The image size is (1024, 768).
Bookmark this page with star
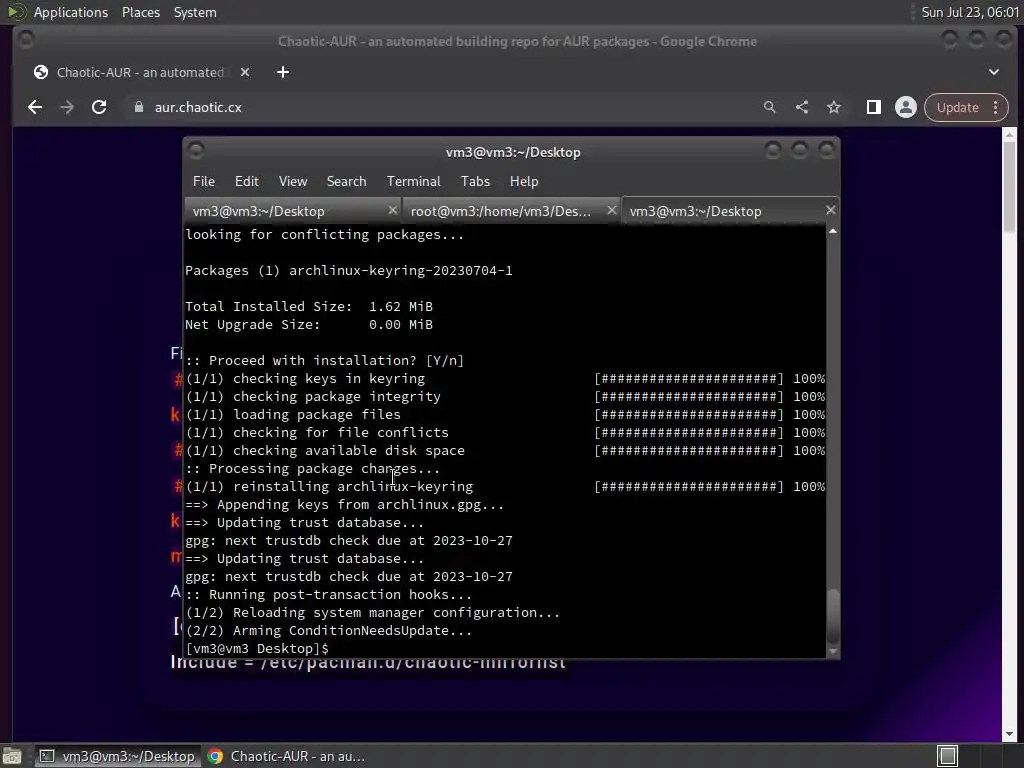[834, 107]
